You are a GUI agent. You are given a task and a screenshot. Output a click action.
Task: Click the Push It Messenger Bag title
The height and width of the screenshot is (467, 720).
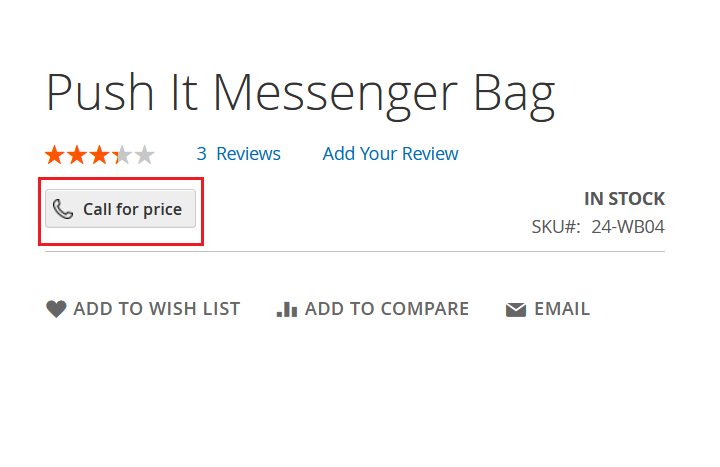300,92
